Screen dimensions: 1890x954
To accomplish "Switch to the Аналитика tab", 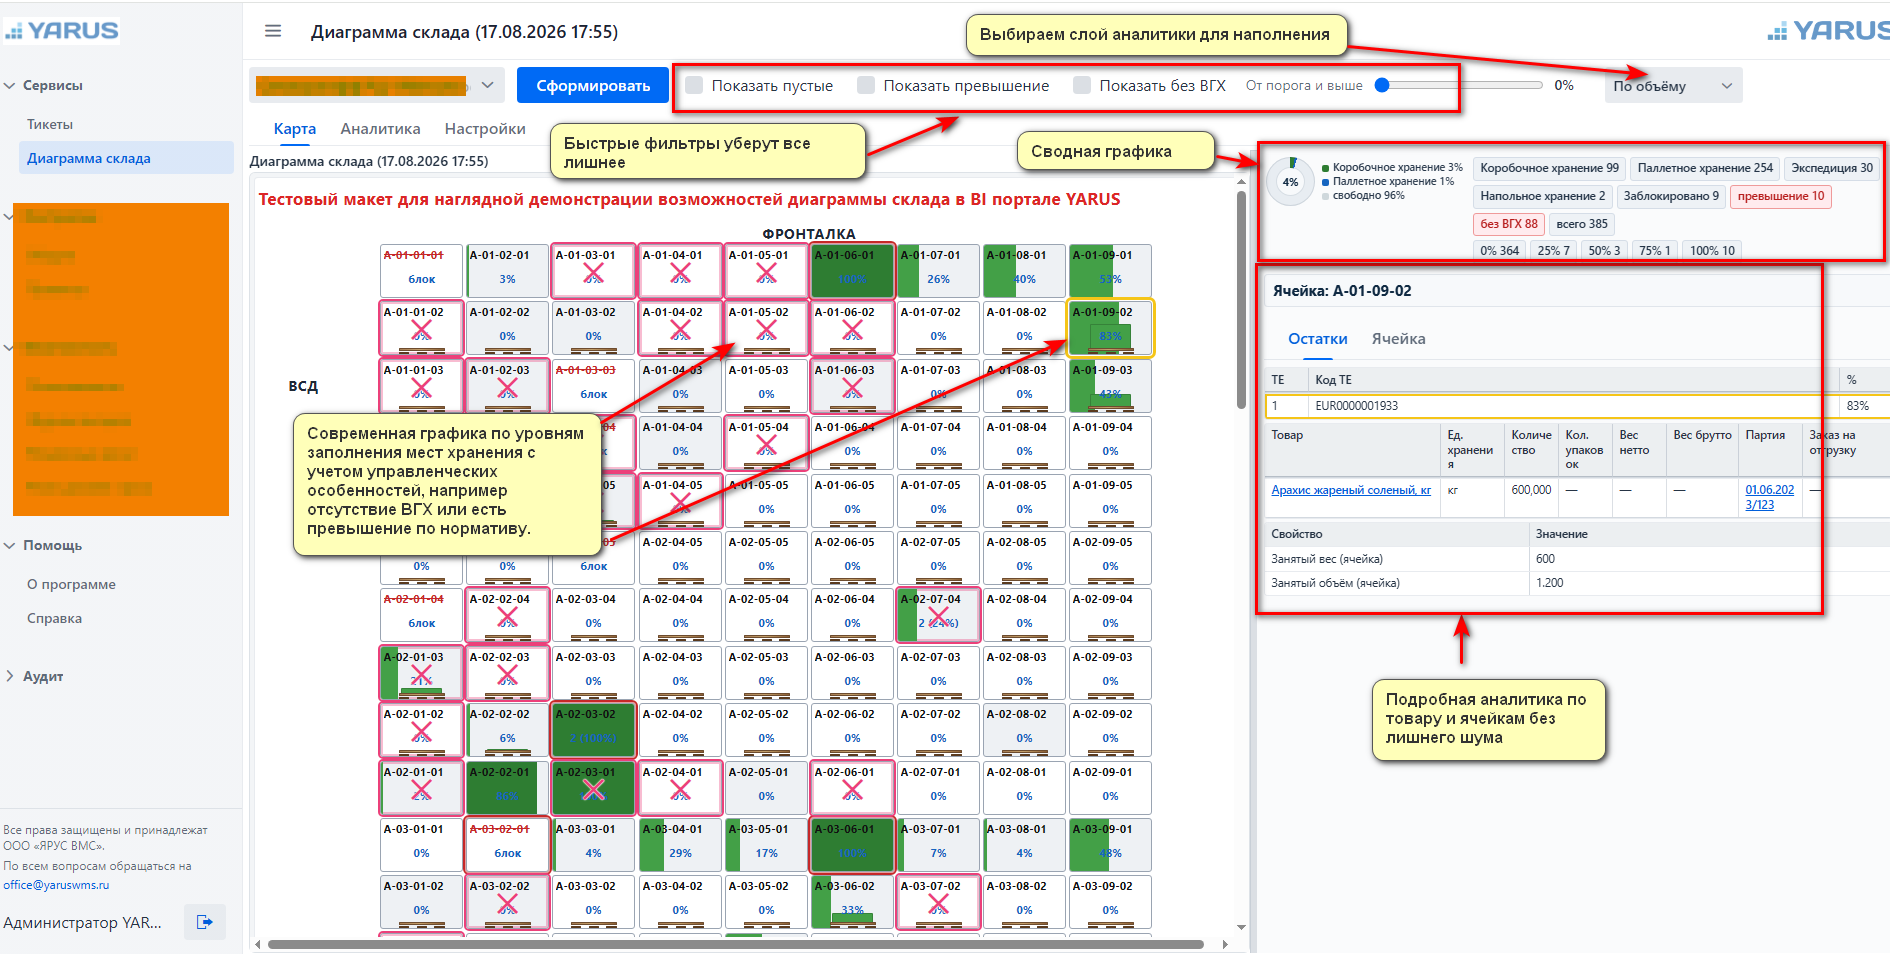I will (x=380, y=129).
